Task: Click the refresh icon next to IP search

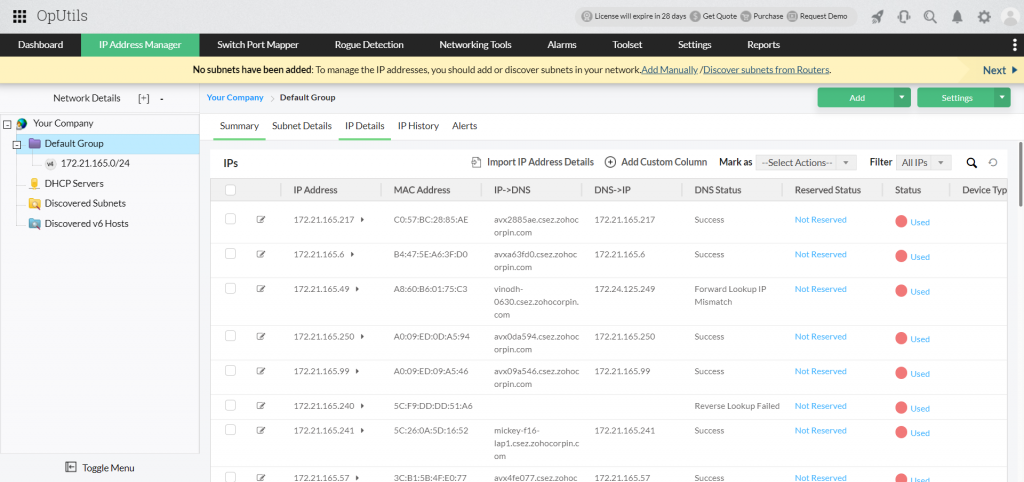Action: tap(993, 163)
